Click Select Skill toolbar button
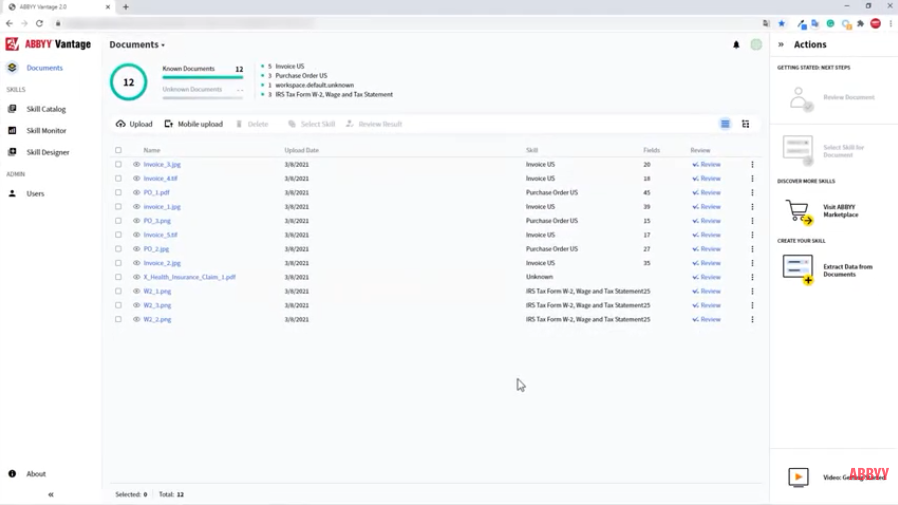Viewport: 898px width, 505px height. 312,124
